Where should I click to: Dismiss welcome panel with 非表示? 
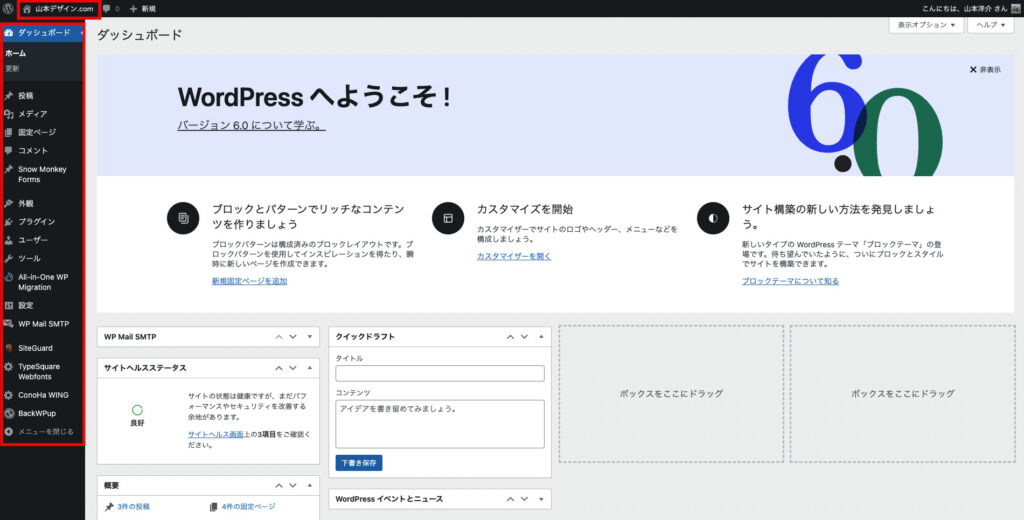(x=985, y=69)
